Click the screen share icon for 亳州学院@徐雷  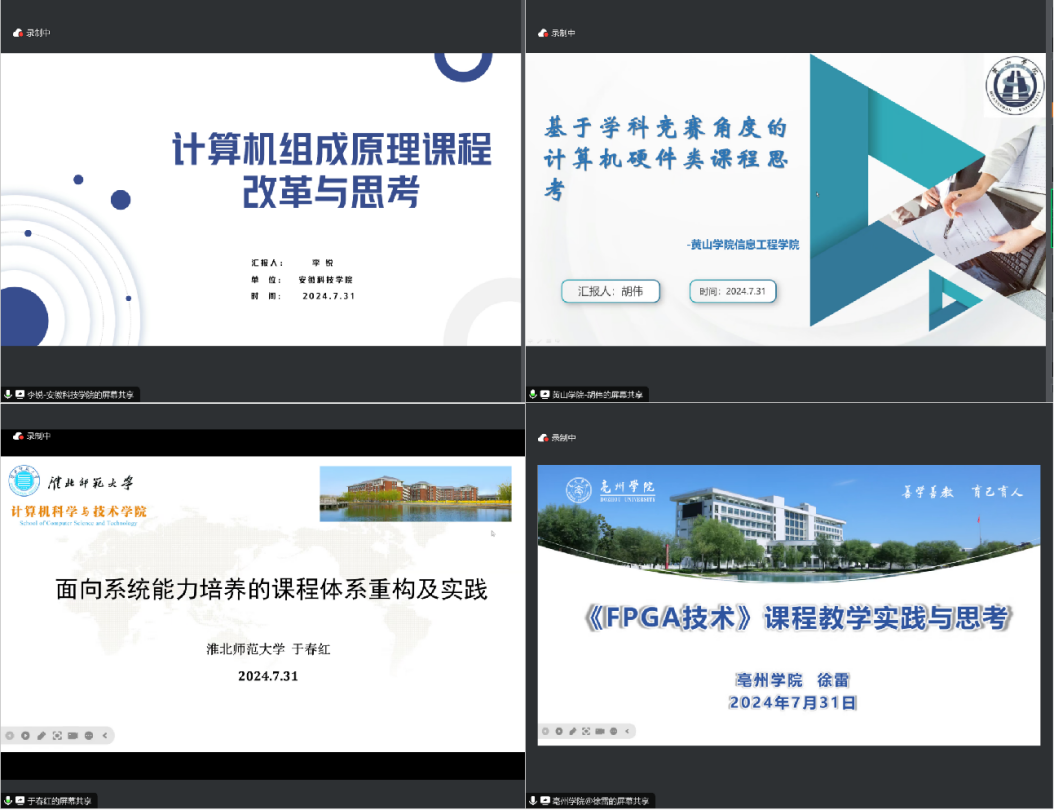[545, 801]
